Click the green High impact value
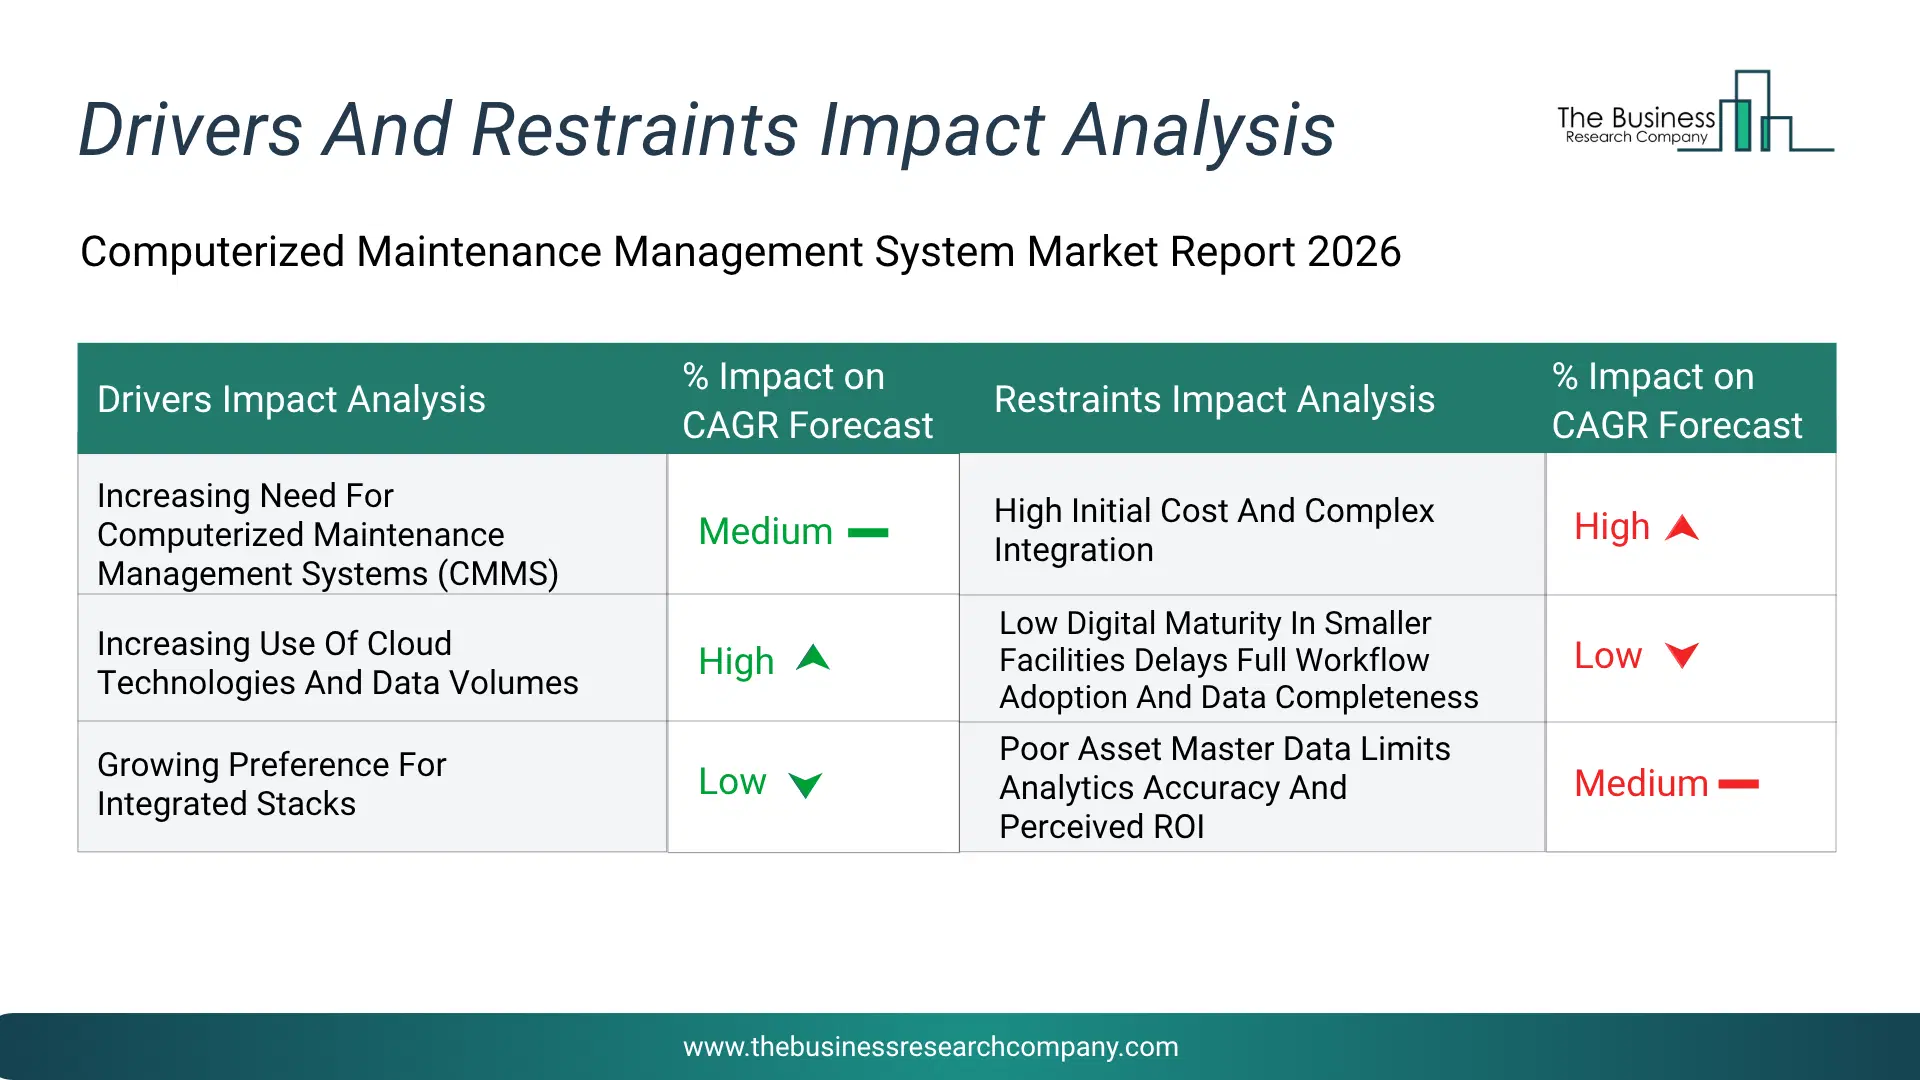 [736, 661]
